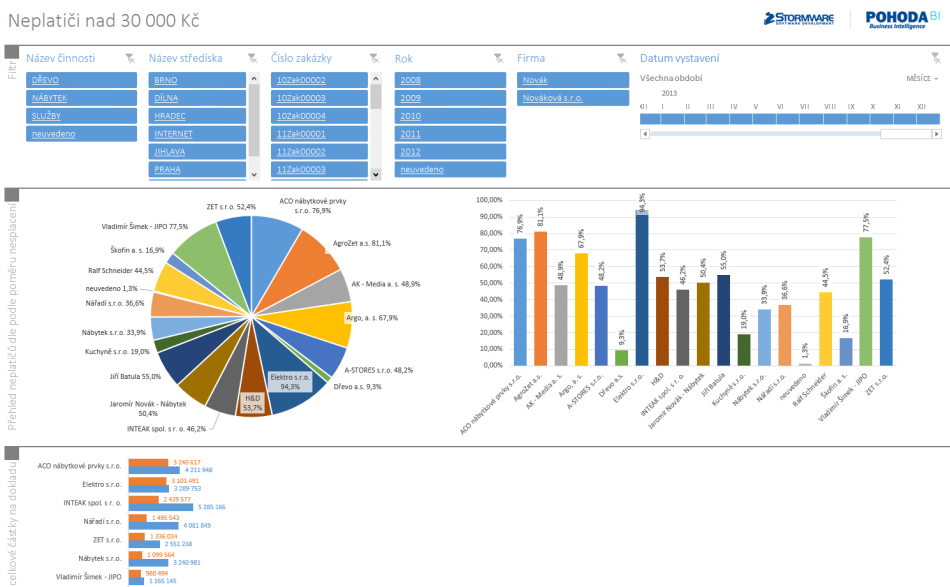Filter by JIHLAVA středisko

197,151
